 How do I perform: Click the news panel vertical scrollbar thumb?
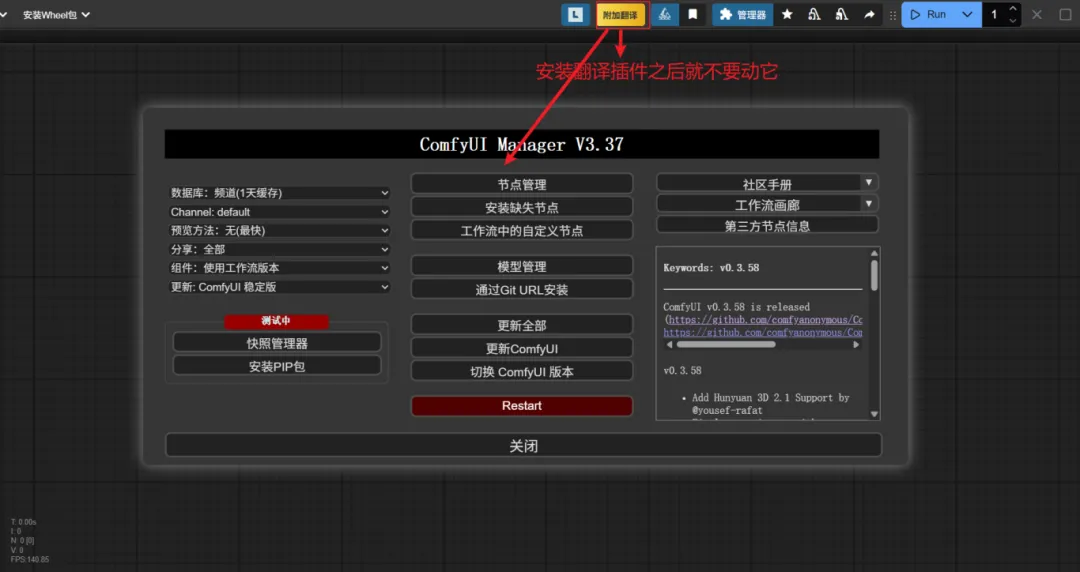[x=874, y=275]
